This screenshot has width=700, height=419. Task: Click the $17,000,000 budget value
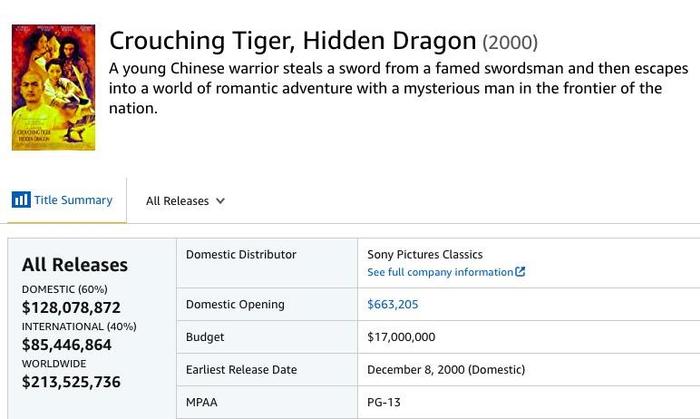(x=401, y=337)
